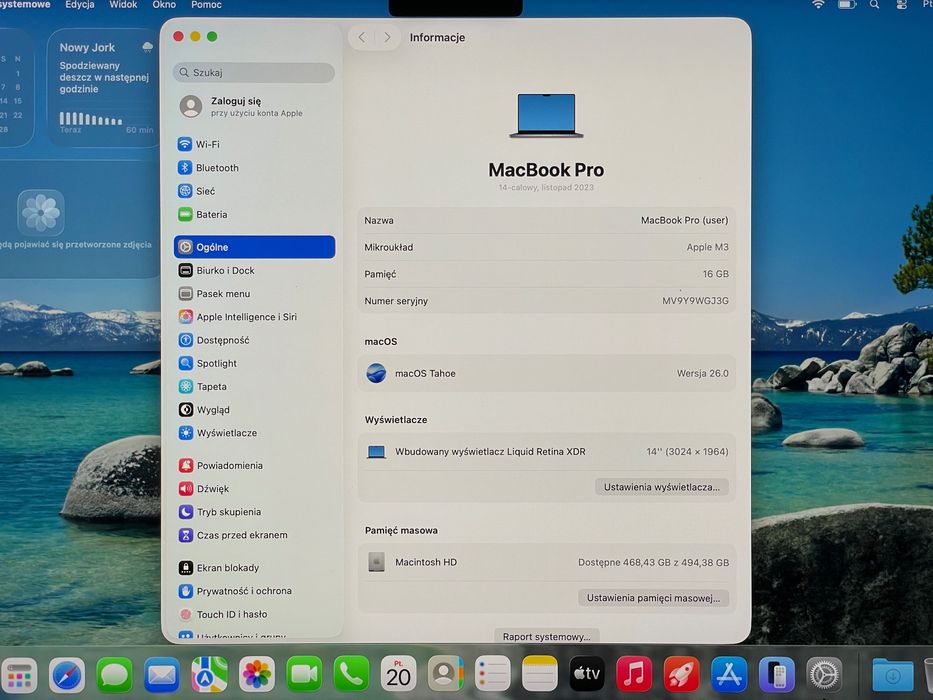Click the back arrow next to Informacje
The height and width of the screenshot is (700, 933).
pyautogui.click(x=361, y=38)
